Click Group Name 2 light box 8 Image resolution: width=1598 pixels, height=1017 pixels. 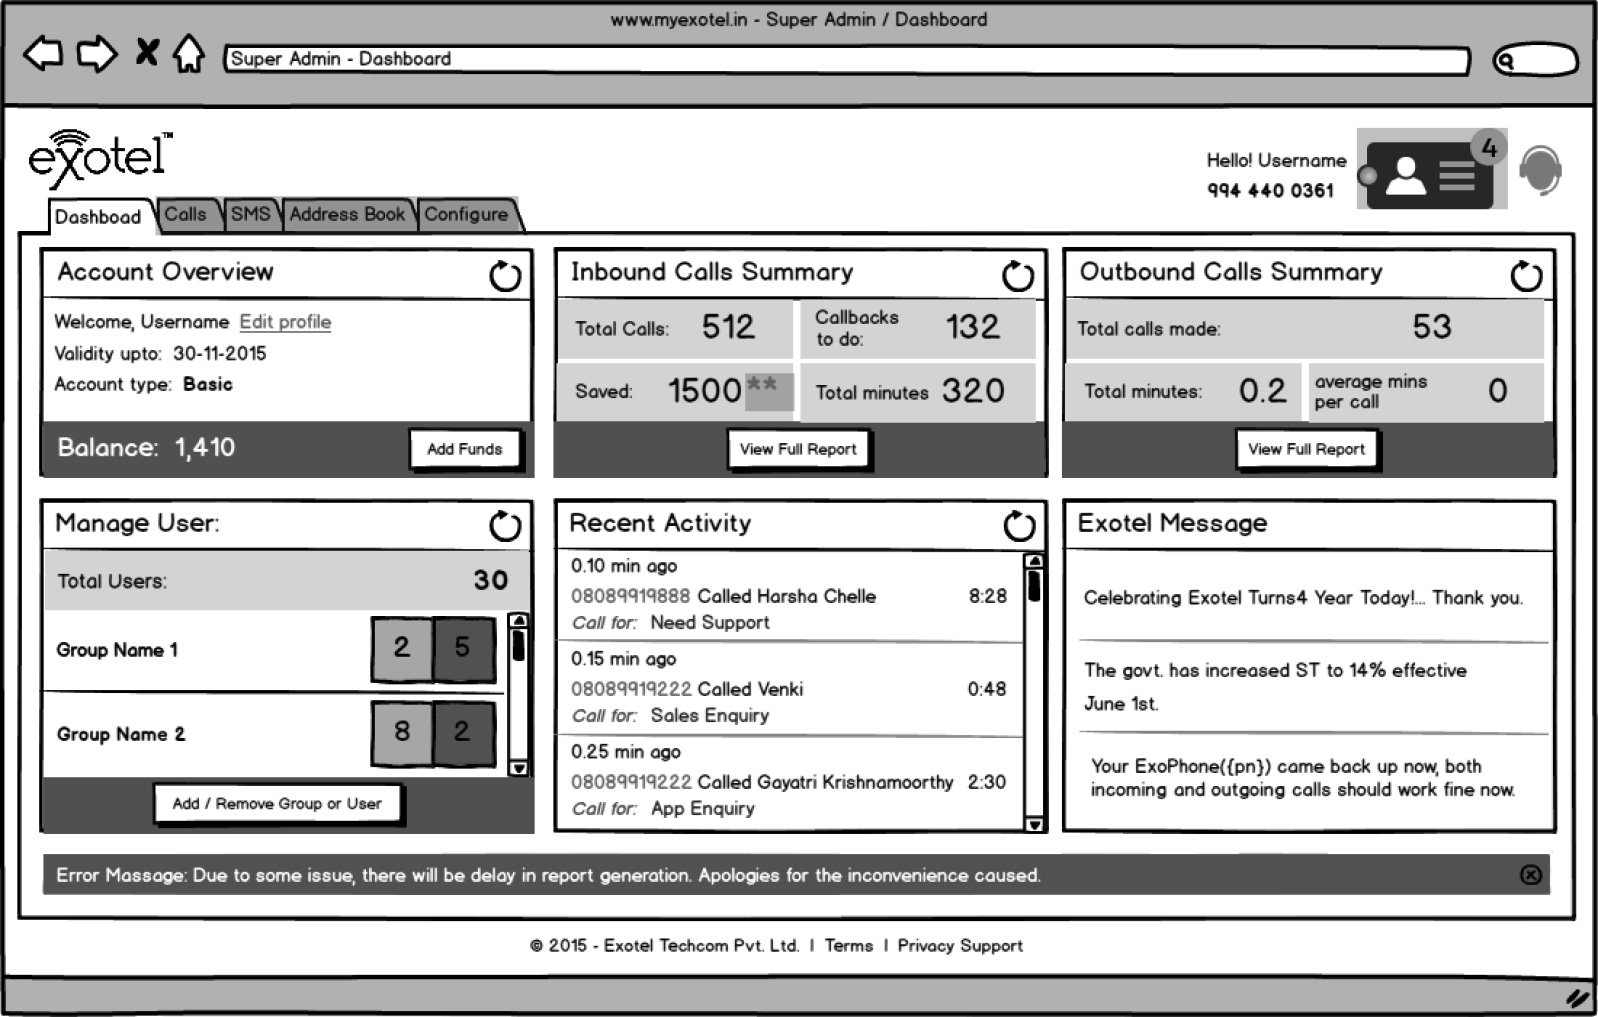click(401, 732)
